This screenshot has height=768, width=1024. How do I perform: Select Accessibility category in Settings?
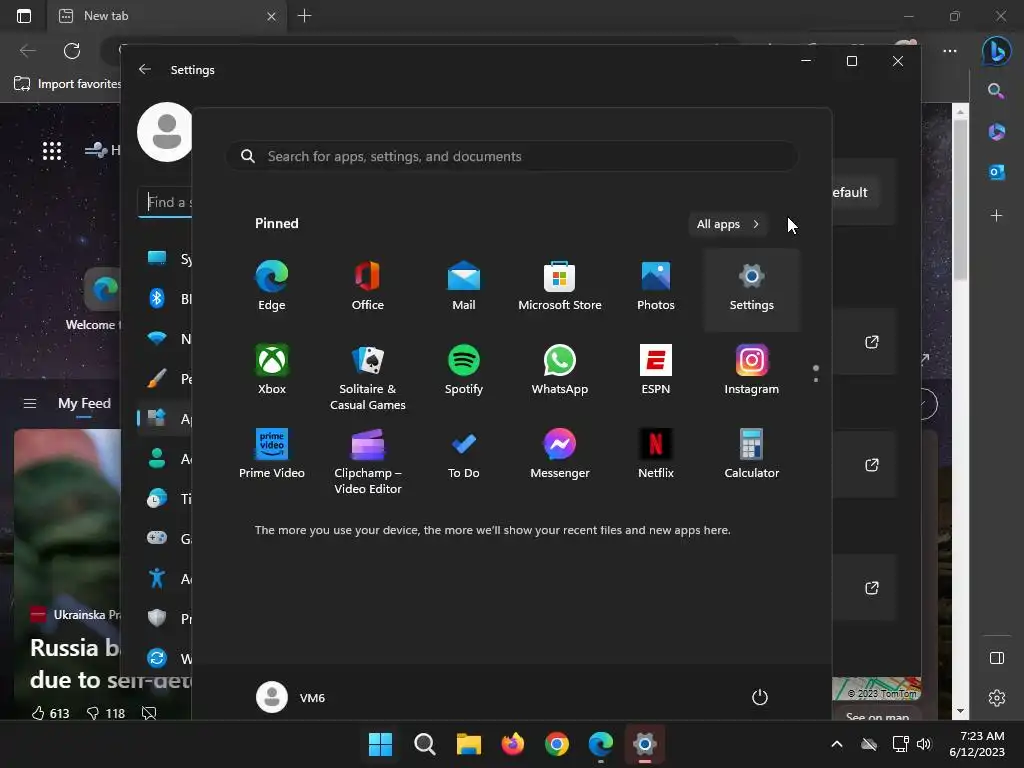click(165, 578)
